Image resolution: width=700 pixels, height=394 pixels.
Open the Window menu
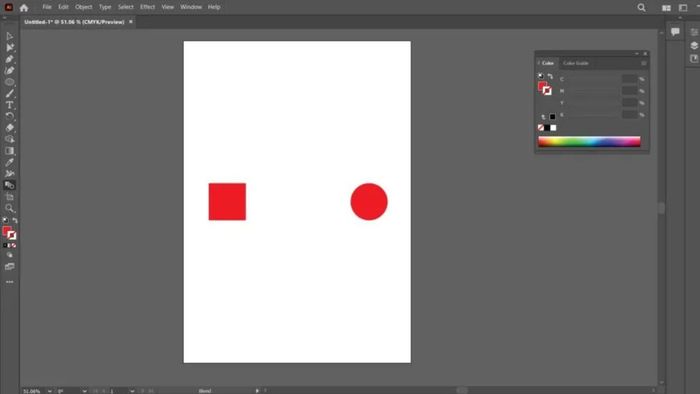pyautogui.click(x=191, y=7)
